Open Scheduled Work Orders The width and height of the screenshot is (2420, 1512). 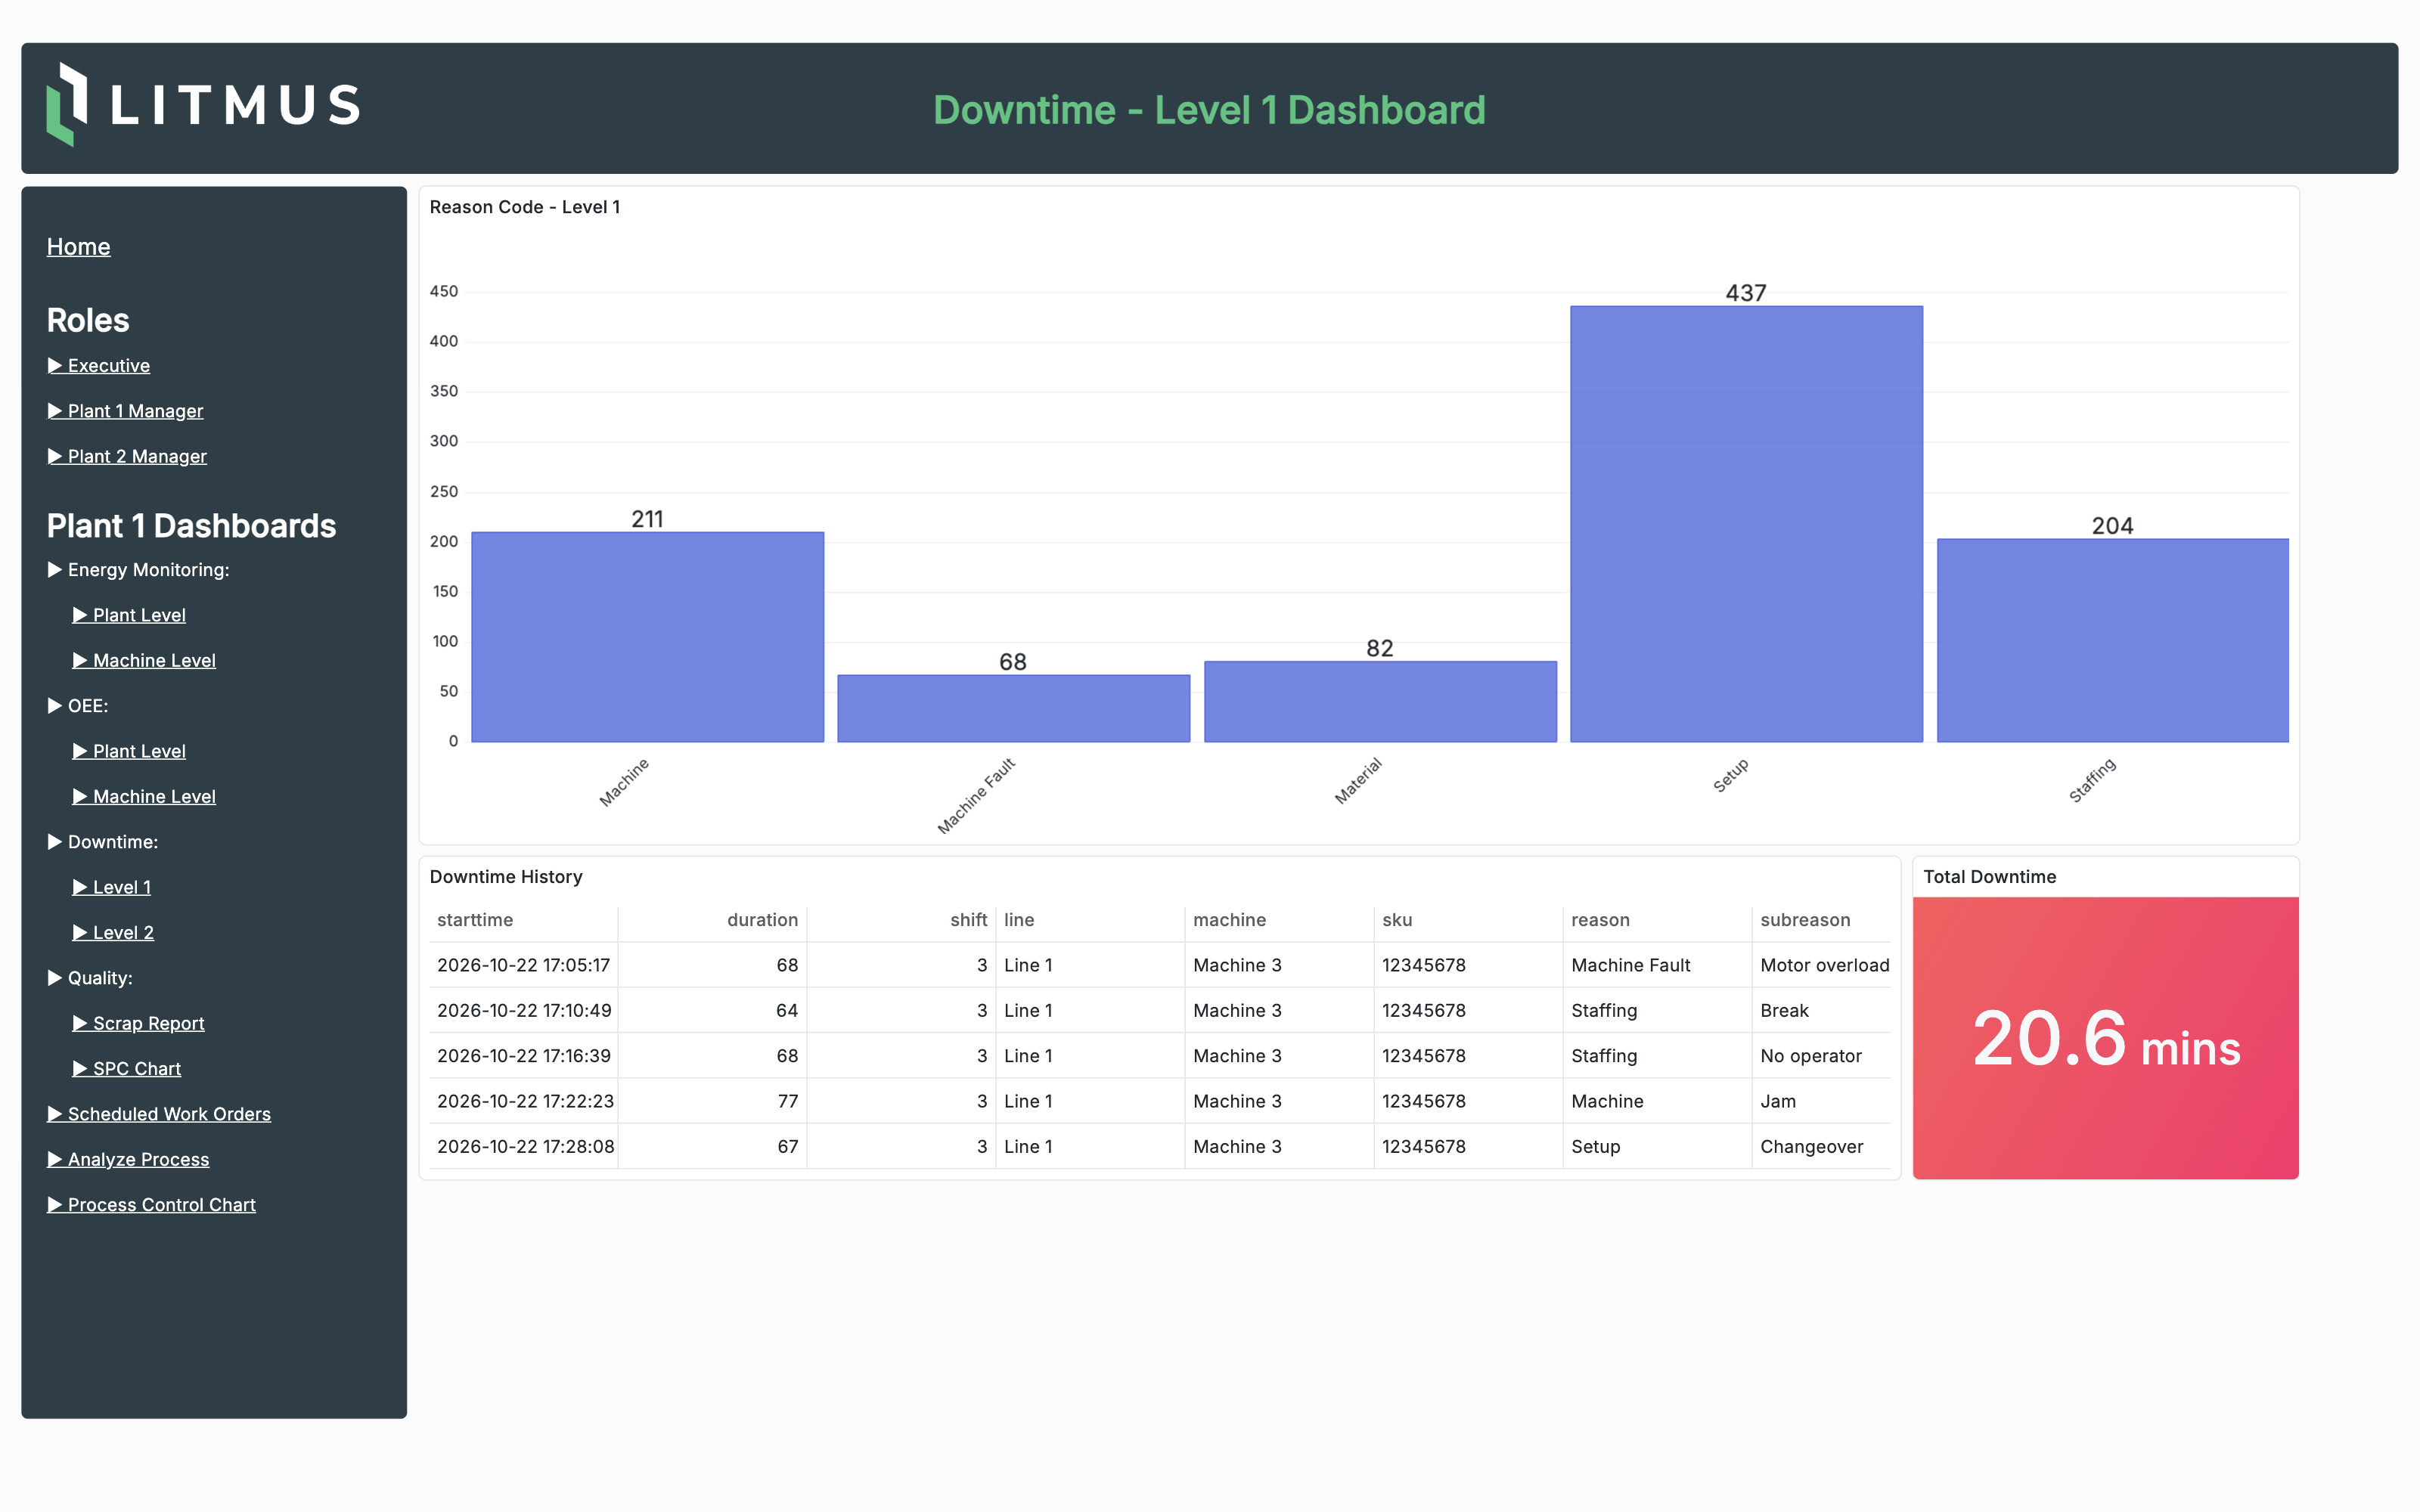[x=159, y=1114]
